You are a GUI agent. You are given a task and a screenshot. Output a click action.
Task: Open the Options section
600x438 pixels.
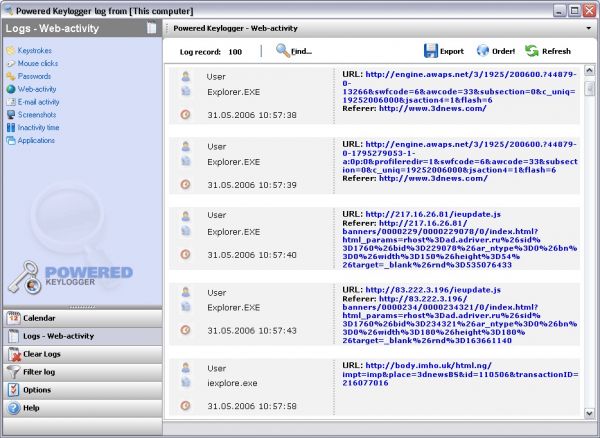[x=83, y=390]
